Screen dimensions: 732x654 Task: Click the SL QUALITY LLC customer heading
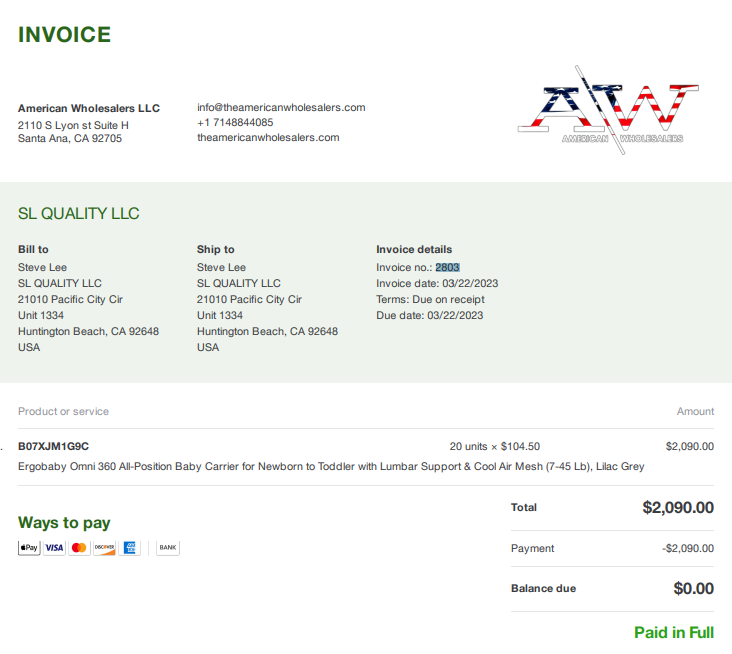point(78,214)
